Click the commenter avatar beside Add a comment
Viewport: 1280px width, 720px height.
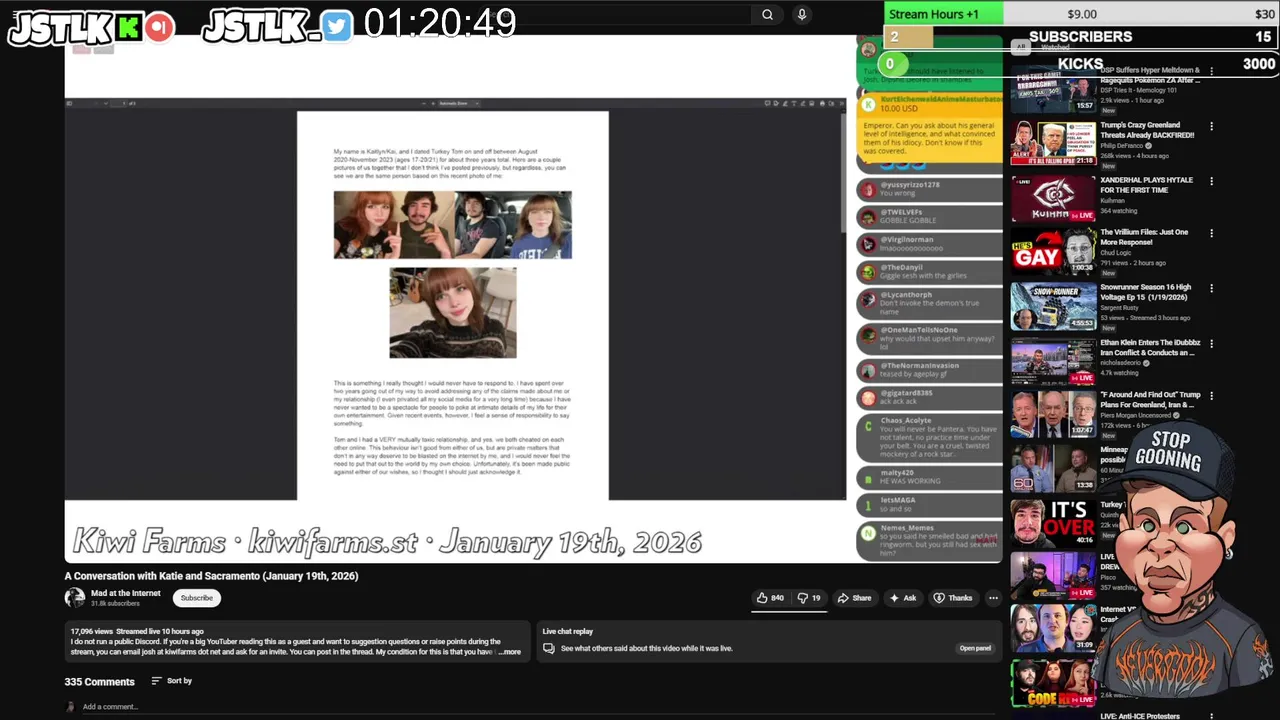click(70, 707)
